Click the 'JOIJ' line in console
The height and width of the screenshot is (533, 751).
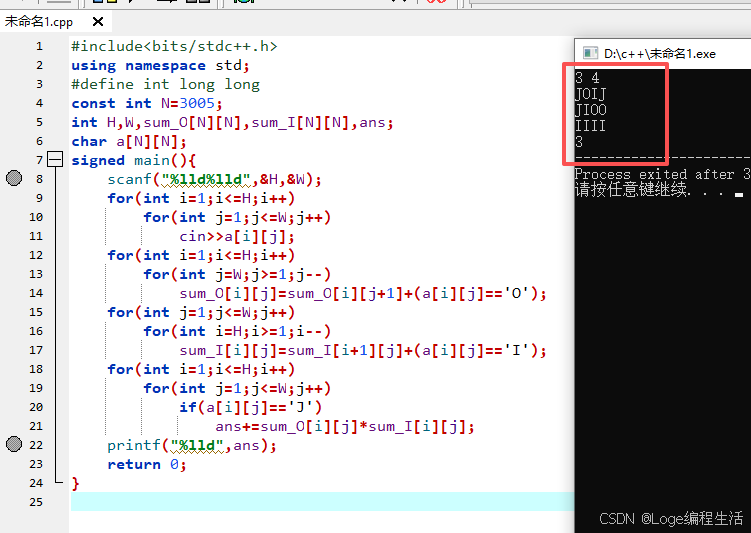click(591, 94)
